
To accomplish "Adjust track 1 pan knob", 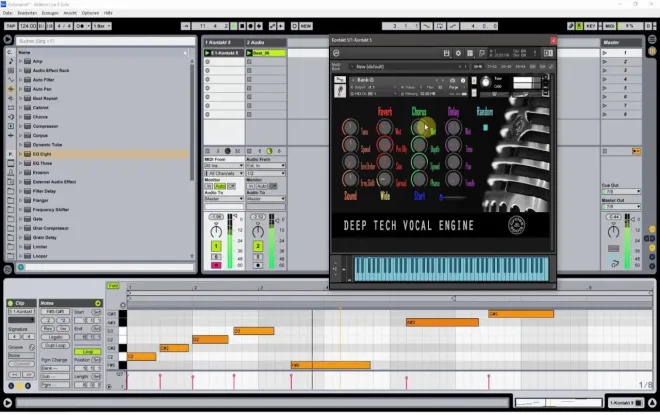I will [216, 231].
